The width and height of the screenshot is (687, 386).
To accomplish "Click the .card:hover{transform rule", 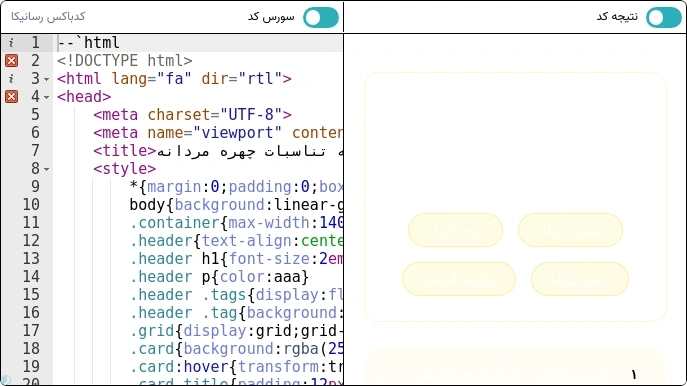I will (x=236, y=366).
